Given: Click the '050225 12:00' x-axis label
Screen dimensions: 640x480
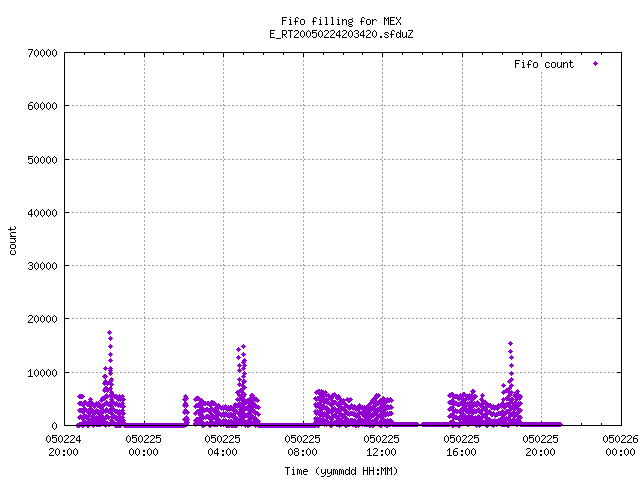Looking at the screenshot, I should pos(382,446).
